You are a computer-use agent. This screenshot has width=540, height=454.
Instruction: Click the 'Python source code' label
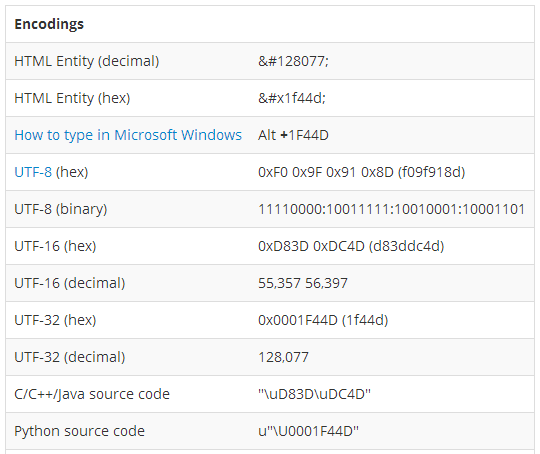pyautogui.click(x=80, y=431)
